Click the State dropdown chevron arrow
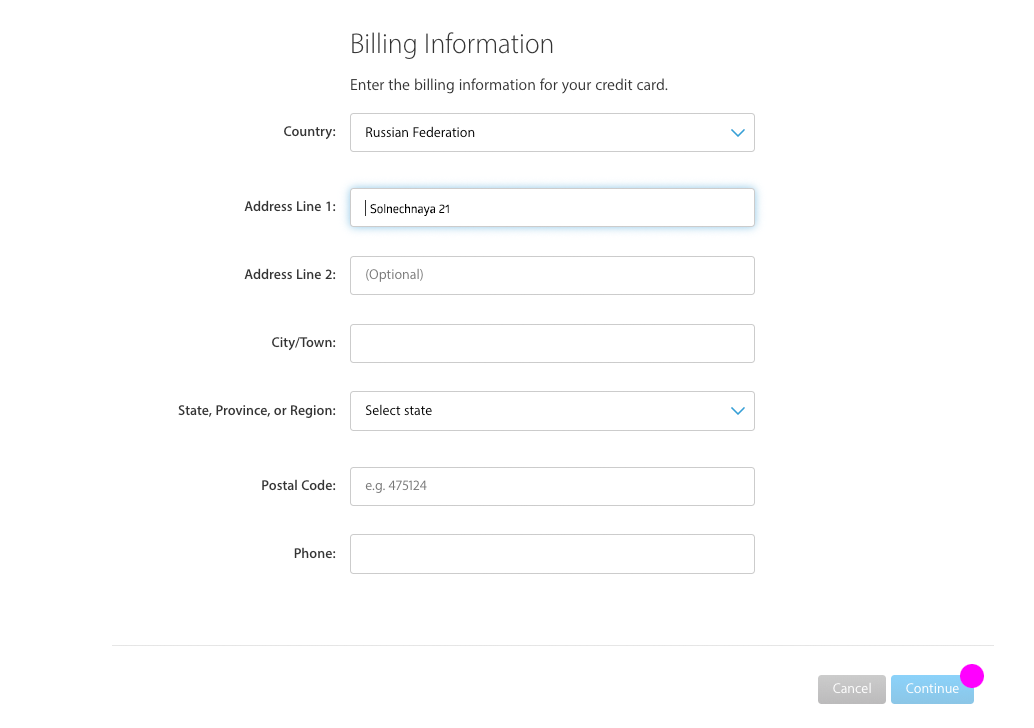 click(x=738, y=411)
